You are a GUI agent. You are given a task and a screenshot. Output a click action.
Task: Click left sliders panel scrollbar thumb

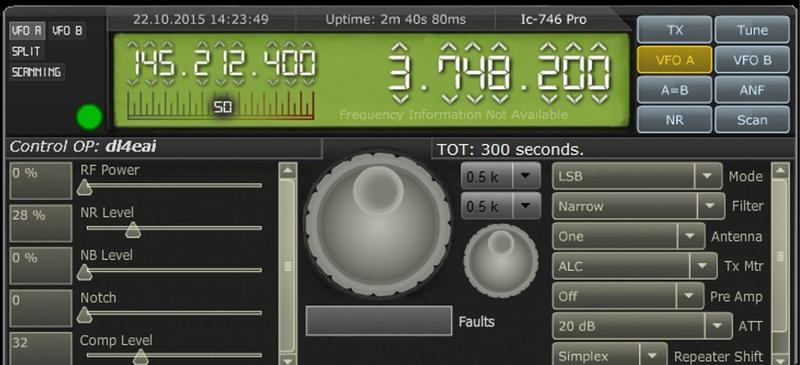click(288, 266)
